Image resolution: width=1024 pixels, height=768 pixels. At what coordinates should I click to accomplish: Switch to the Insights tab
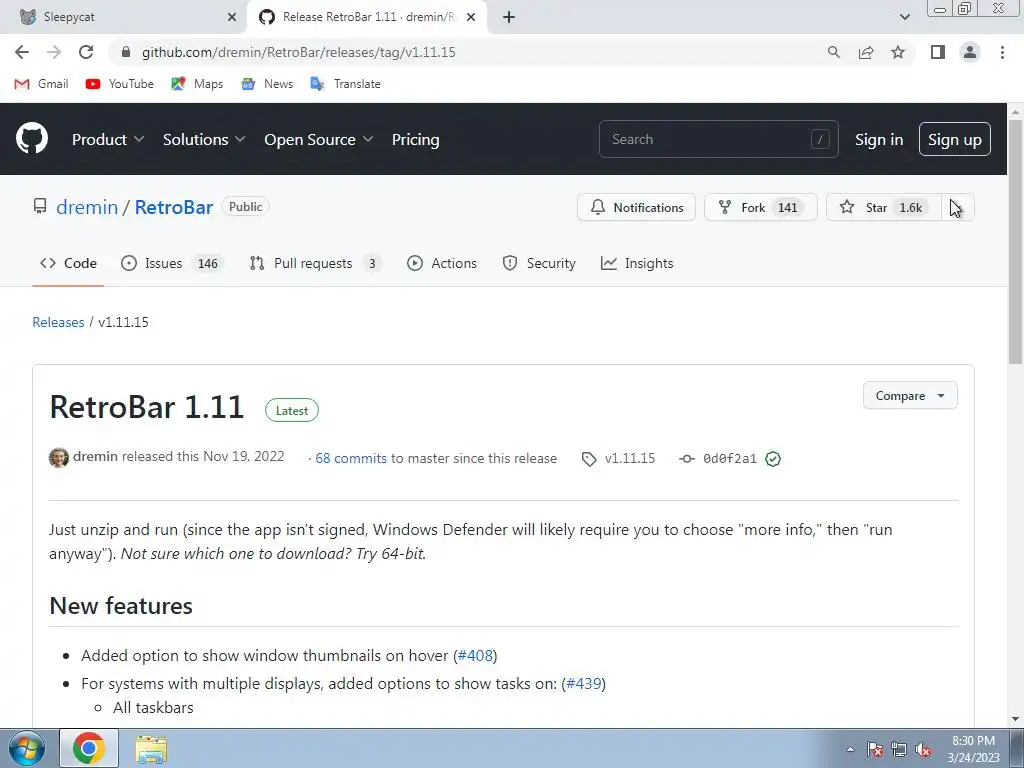tap(637, 263)
